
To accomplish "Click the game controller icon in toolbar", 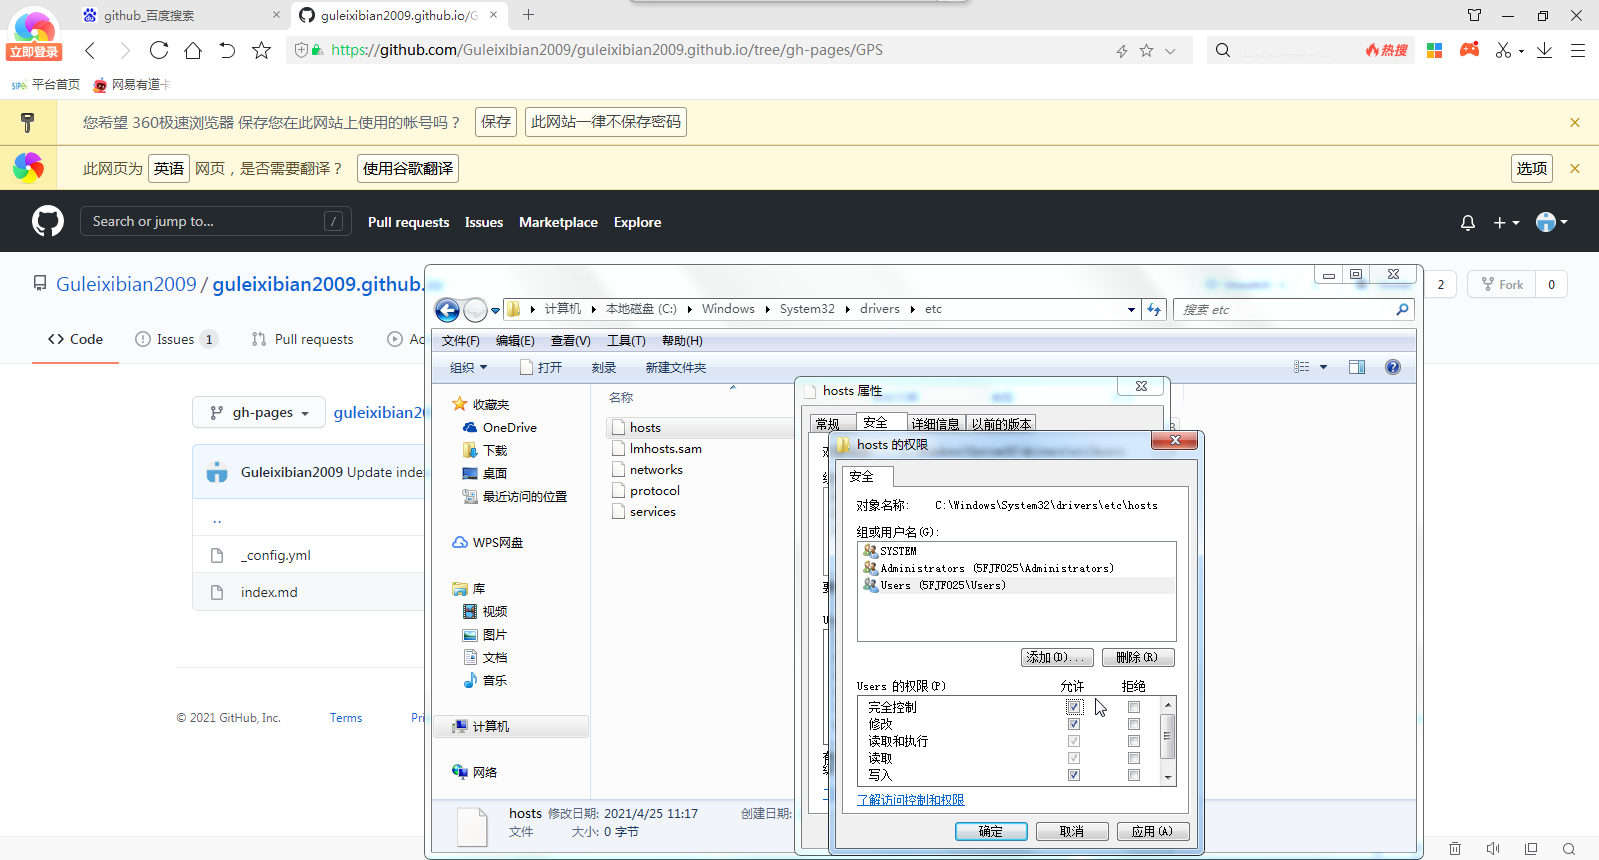I will click(1469, 49).
